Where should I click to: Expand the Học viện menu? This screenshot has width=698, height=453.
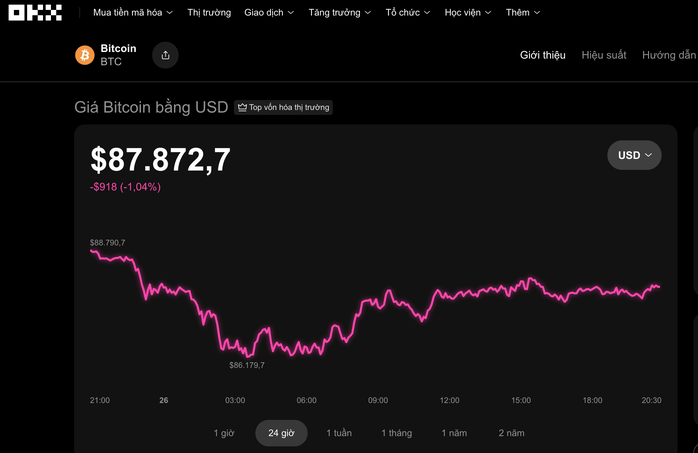coord(468,13)
